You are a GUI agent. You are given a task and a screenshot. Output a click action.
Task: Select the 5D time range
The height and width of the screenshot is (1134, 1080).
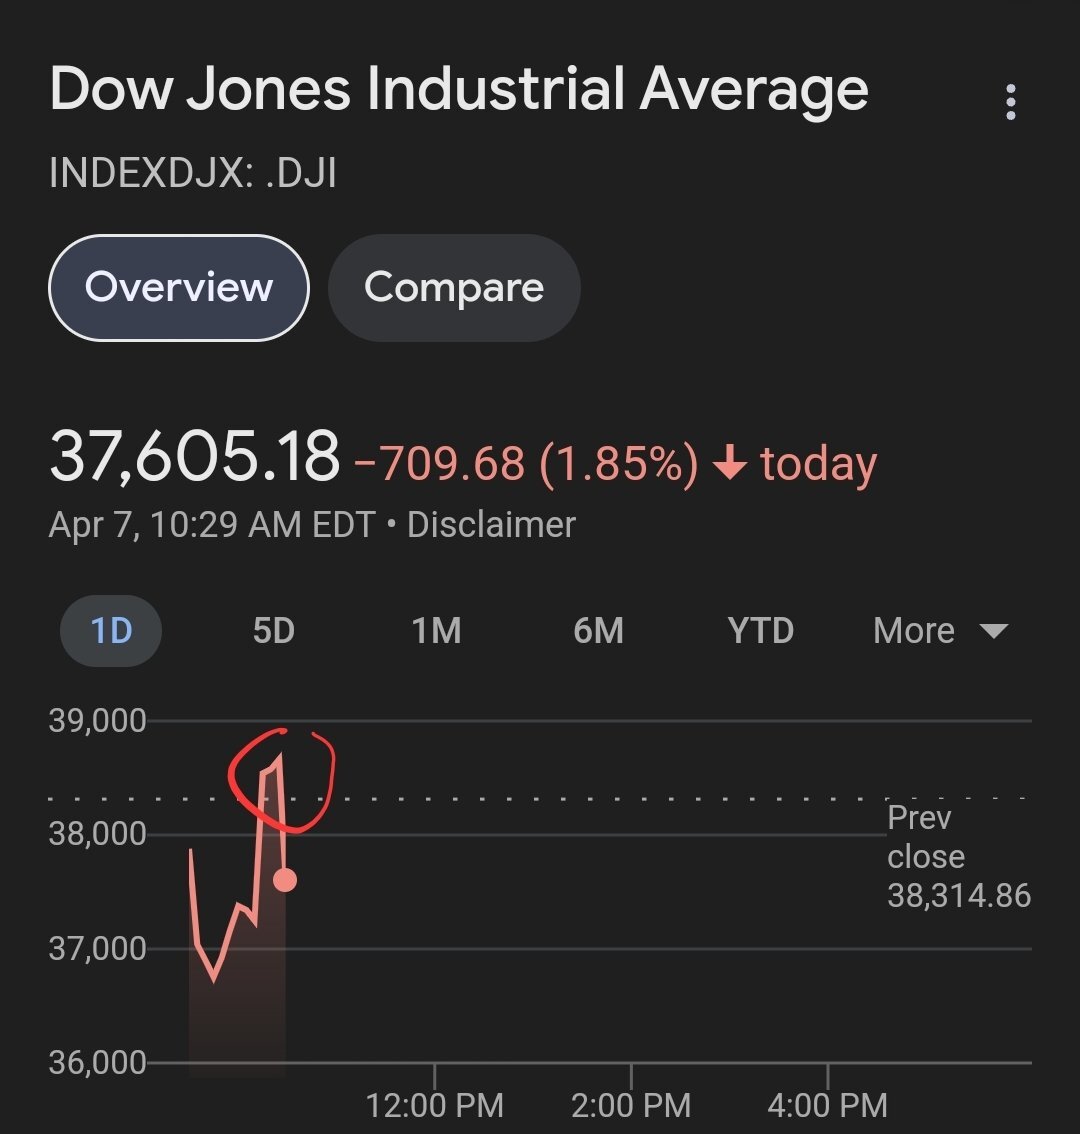click(x=273, y=631)
